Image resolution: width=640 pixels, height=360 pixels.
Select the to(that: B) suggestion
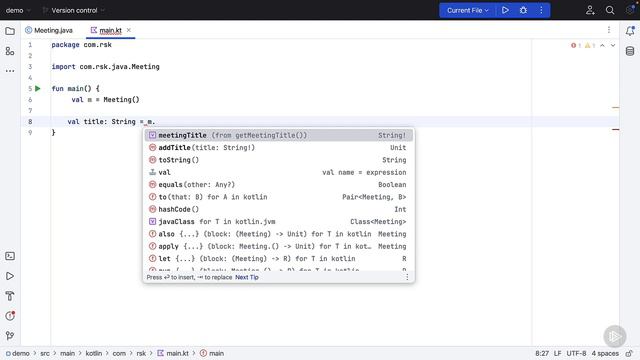click(x=278, y=197)
